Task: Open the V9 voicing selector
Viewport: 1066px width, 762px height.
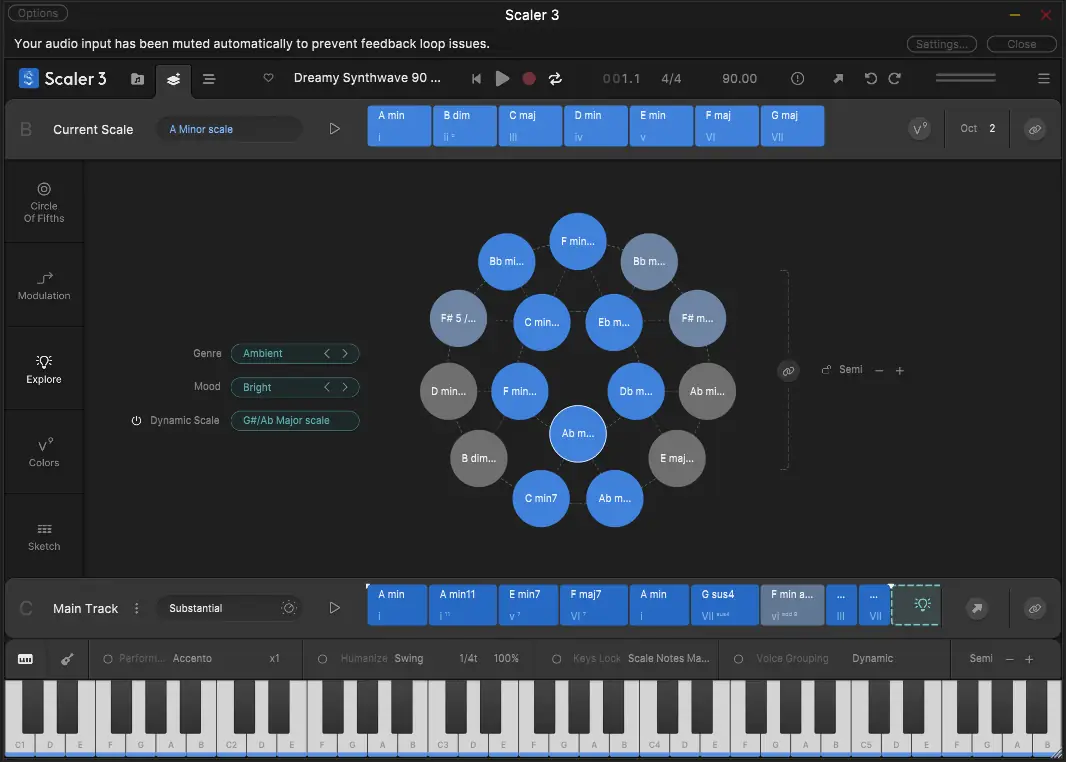Action: [919, 127]
